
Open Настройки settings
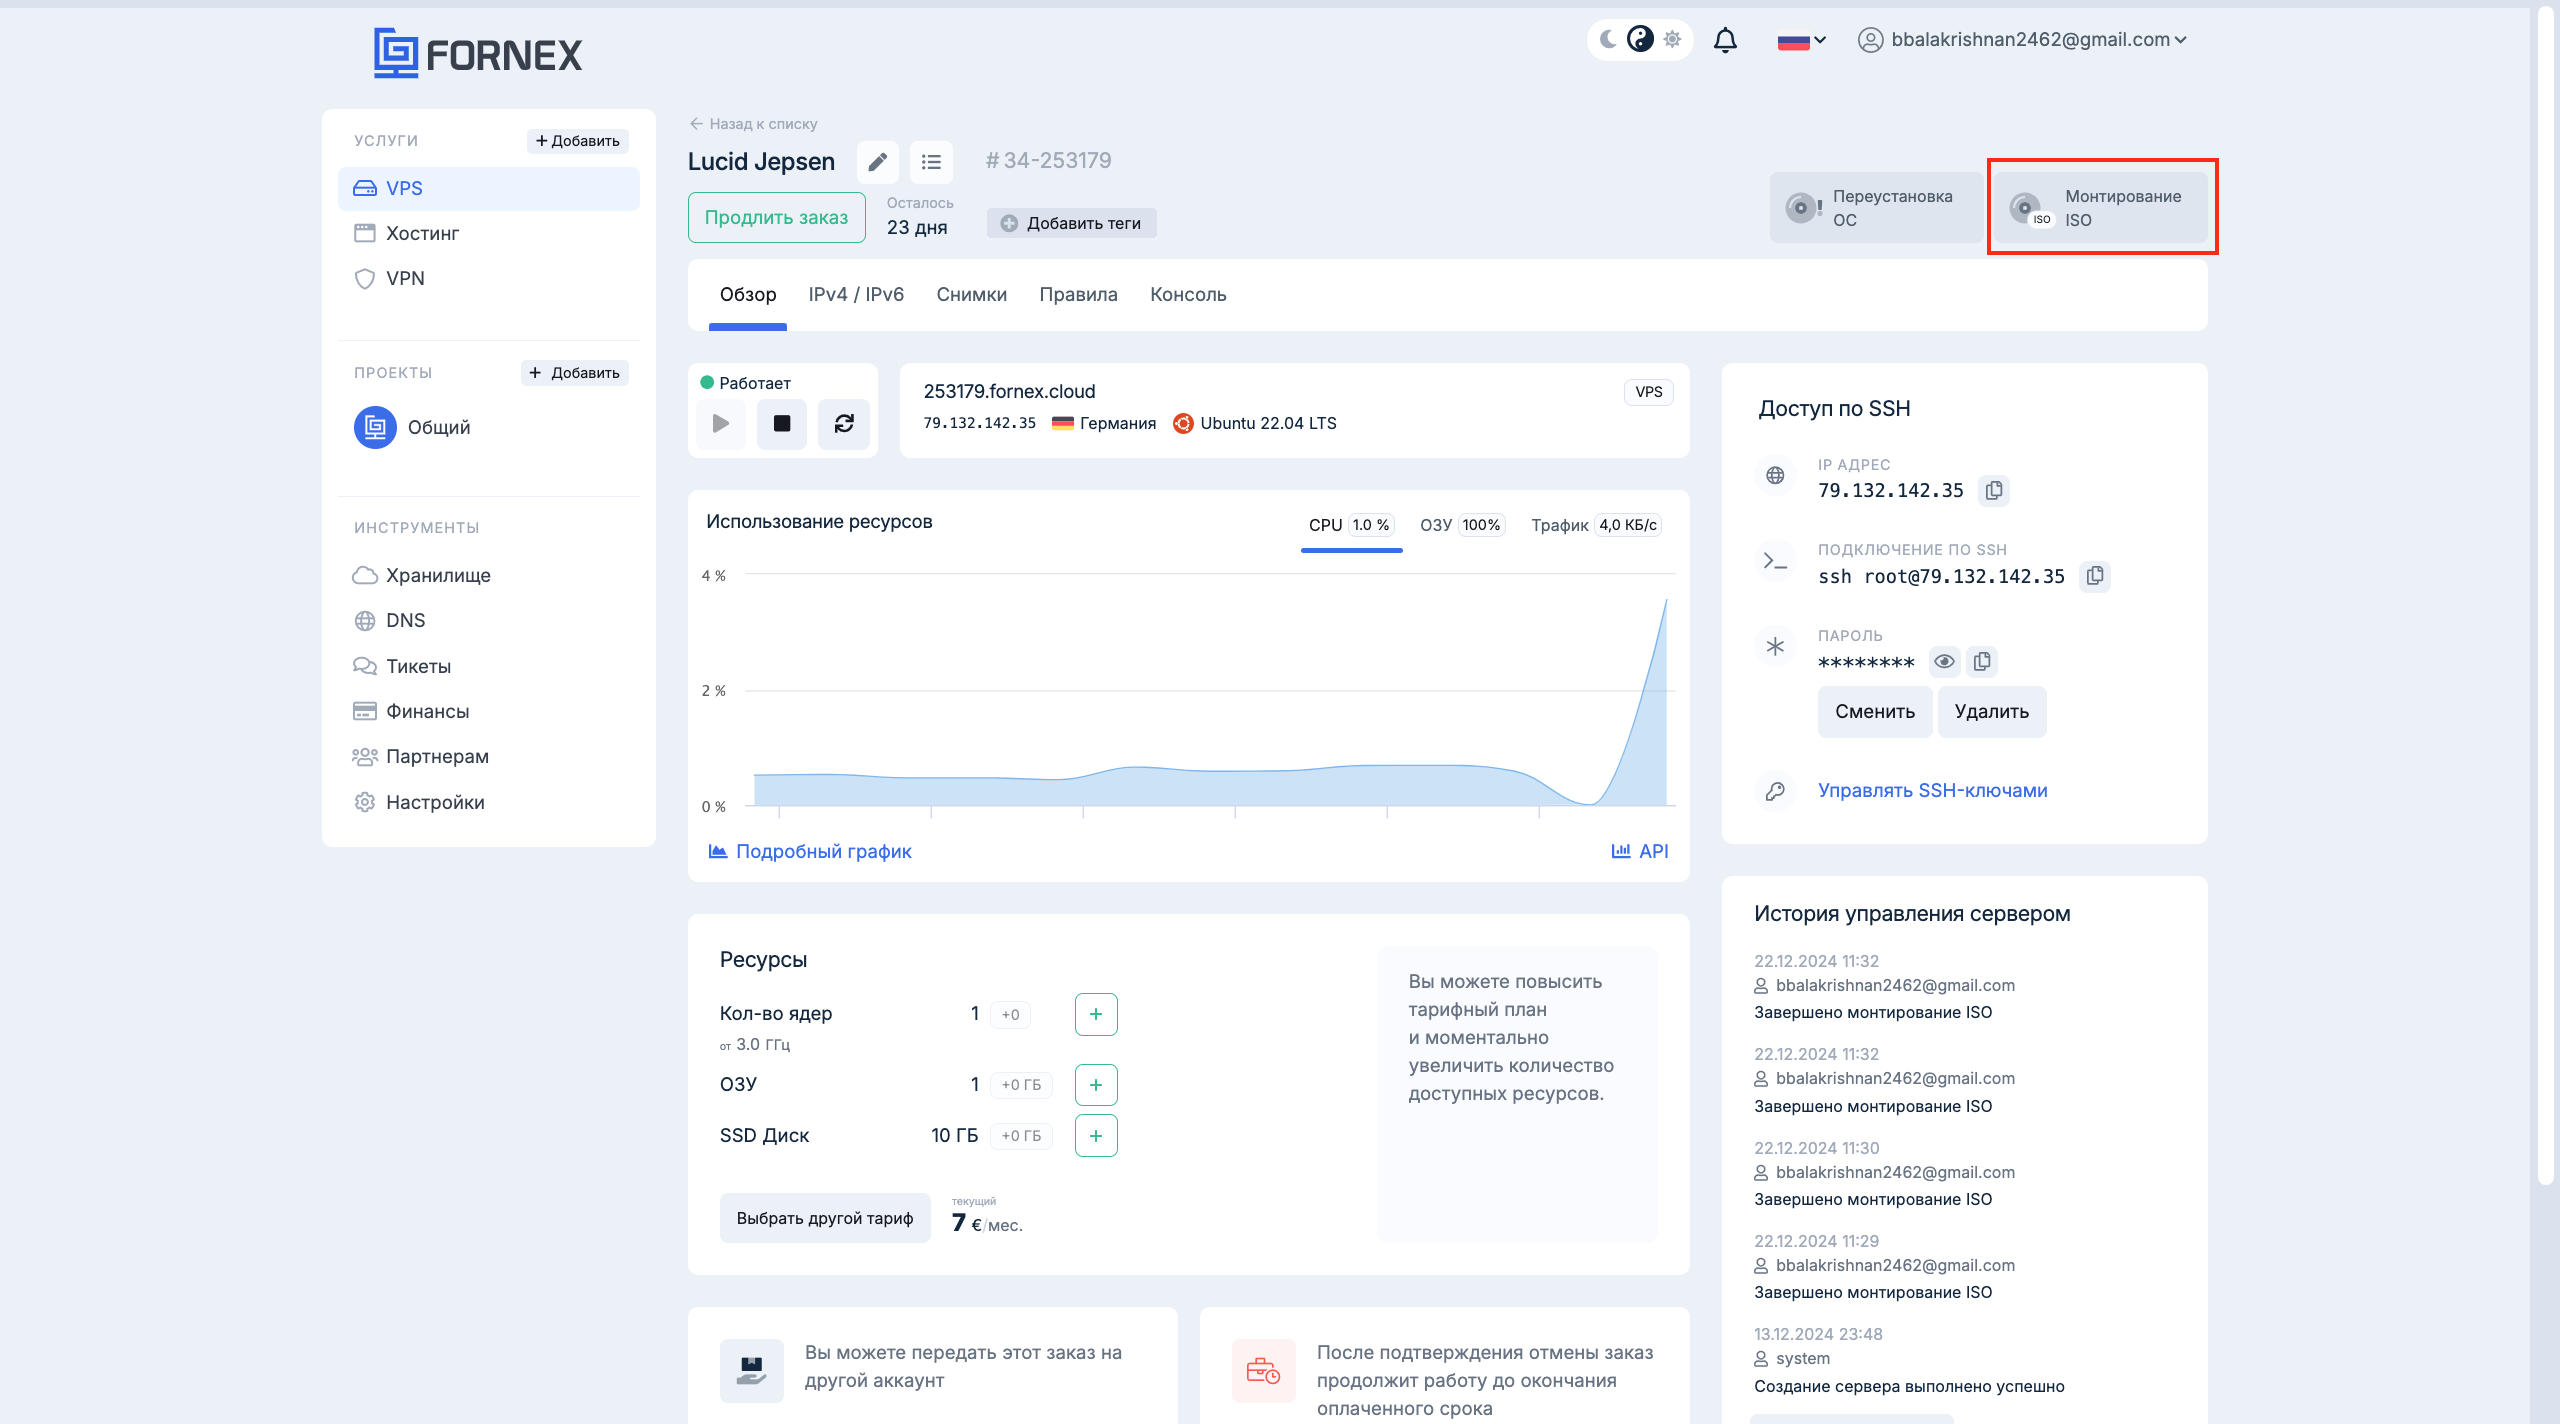[x=419, y=802]
